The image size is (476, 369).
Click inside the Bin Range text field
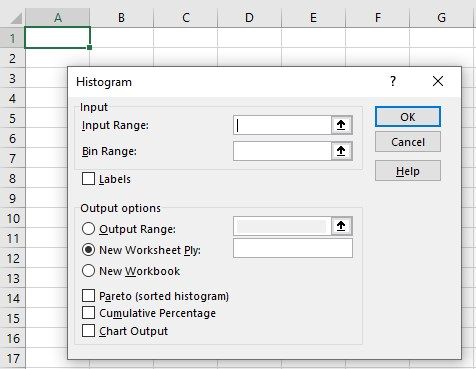tap(282, 151)
